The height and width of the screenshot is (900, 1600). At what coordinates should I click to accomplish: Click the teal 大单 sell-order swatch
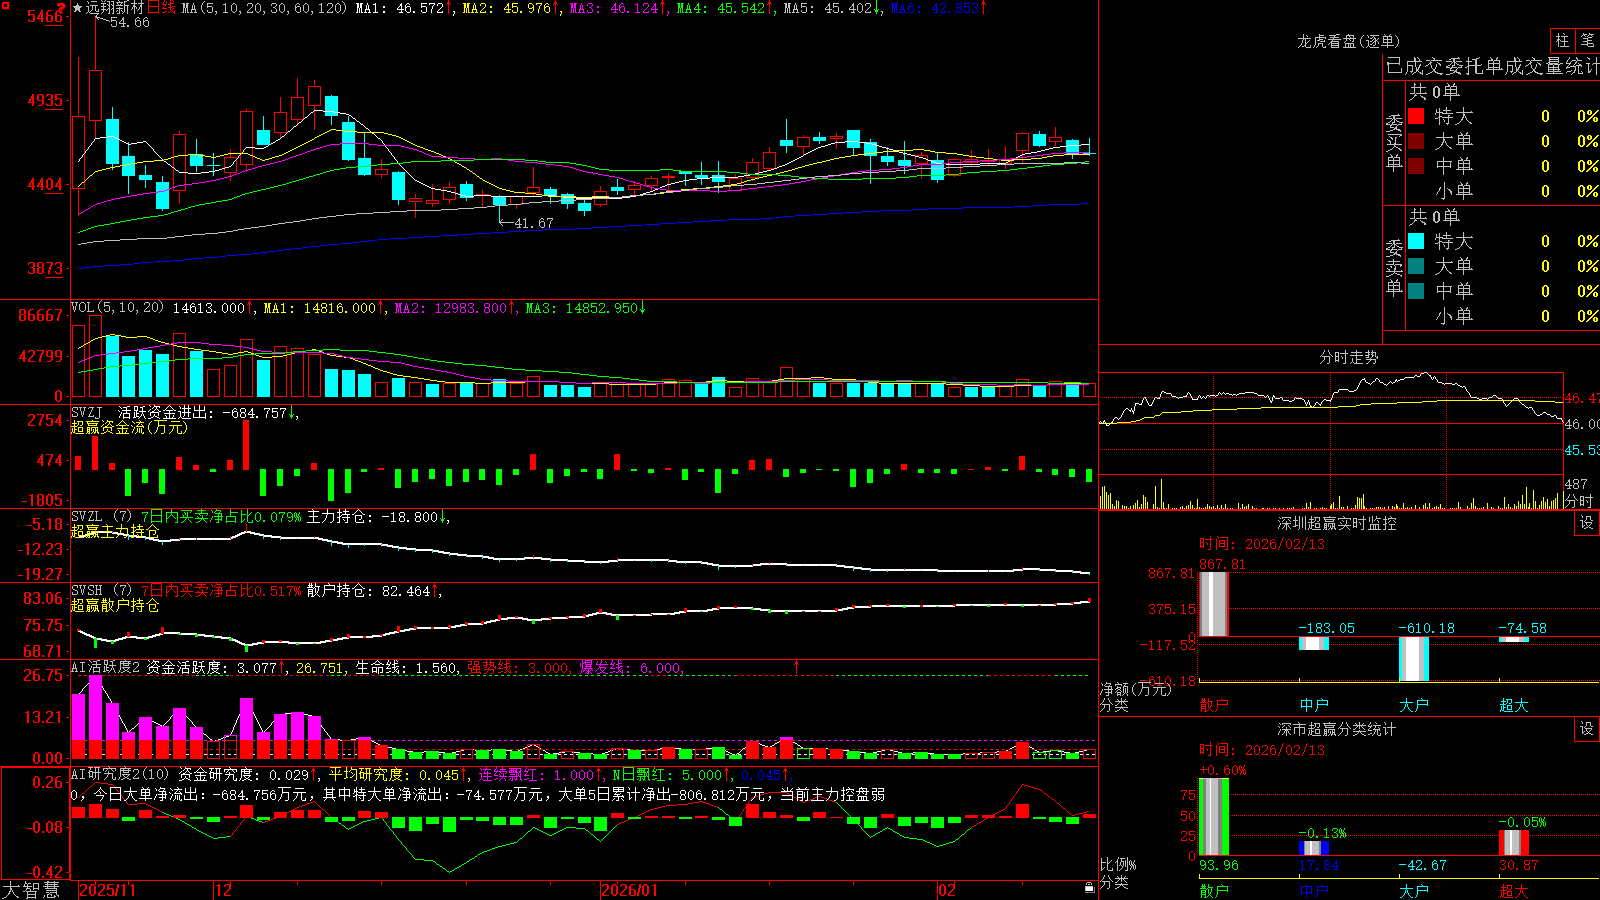click(x=1416, y=266)
